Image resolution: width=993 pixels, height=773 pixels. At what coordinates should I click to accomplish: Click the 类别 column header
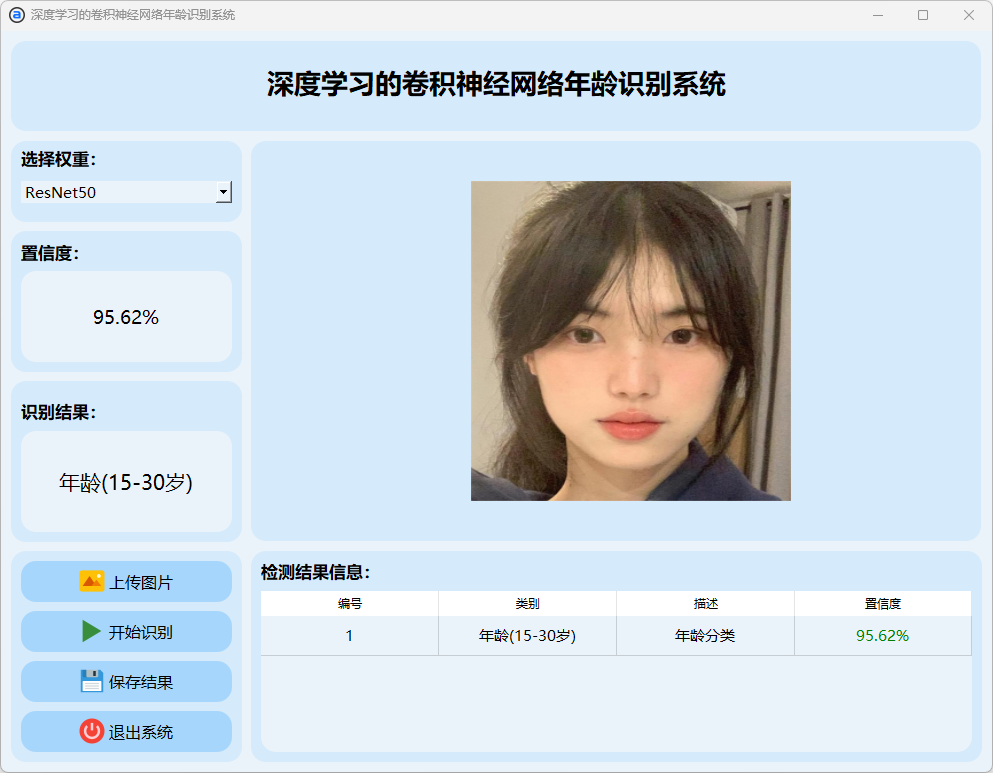[x=527, y=604]
